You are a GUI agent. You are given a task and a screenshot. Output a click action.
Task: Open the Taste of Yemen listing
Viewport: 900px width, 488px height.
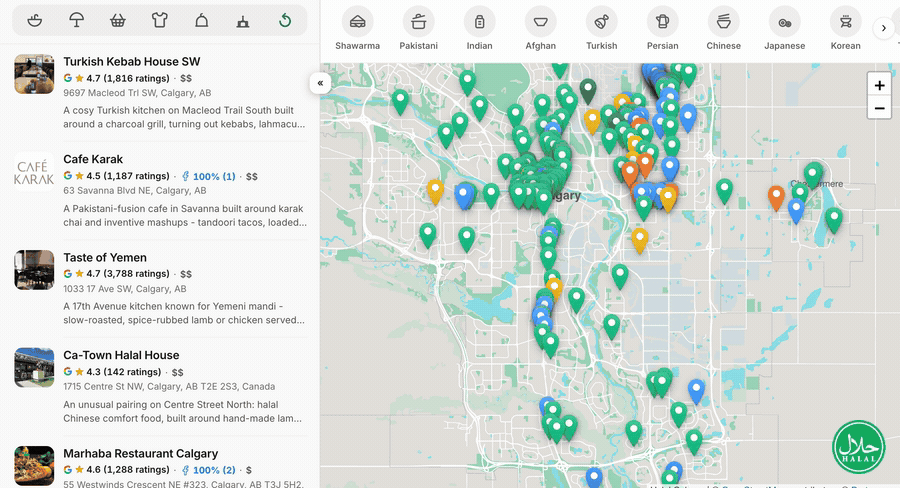point(105,257)
